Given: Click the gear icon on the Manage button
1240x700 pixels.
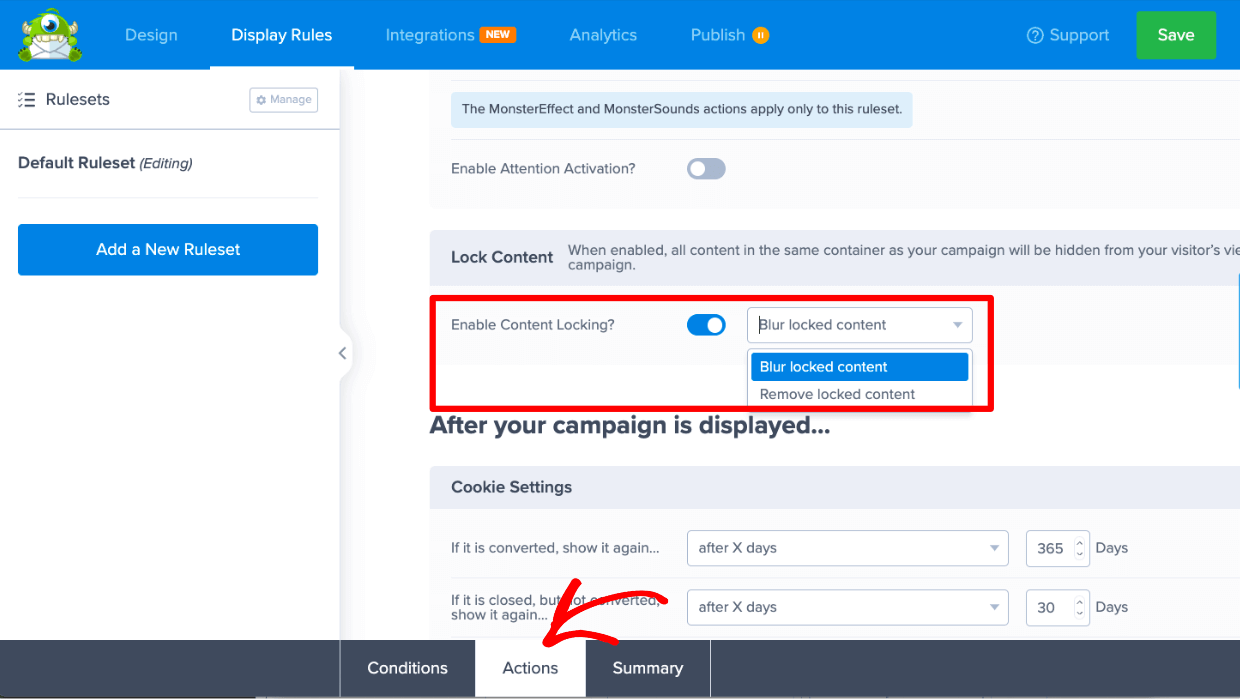Looking at the screenshot, I should (260, 99).
